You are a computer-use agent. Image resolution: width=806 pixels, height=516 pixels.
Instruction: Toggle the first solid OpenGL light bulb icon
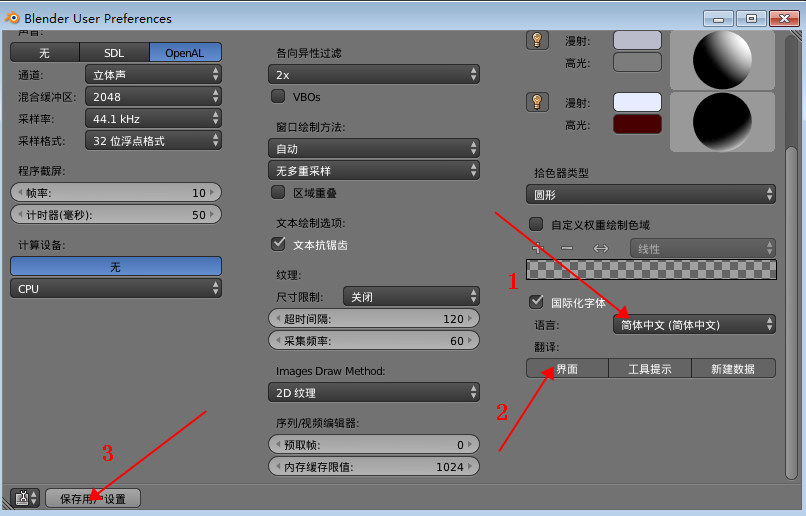pyautogui.click(x=538, y=40)
